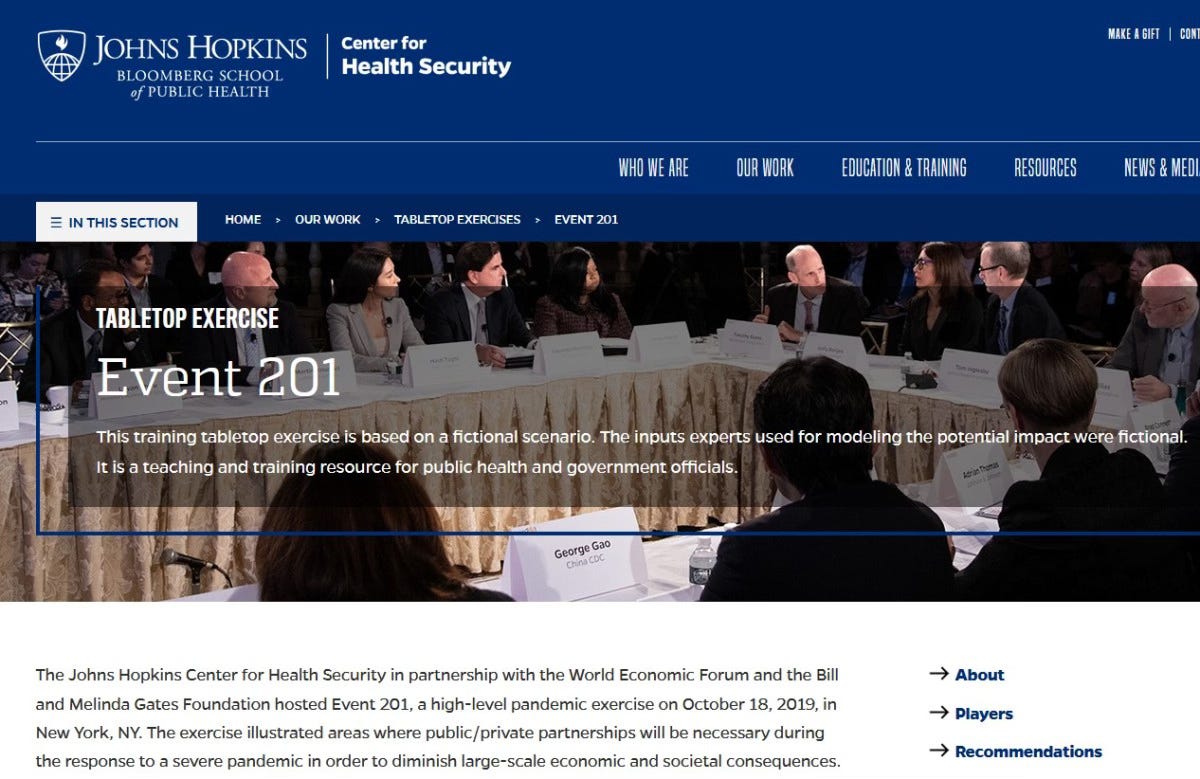The height and width of the screenshot is (779, 1200).
Task: Navigate to Tabletop Exercises breadcrumb
Action: coord(457,219)
